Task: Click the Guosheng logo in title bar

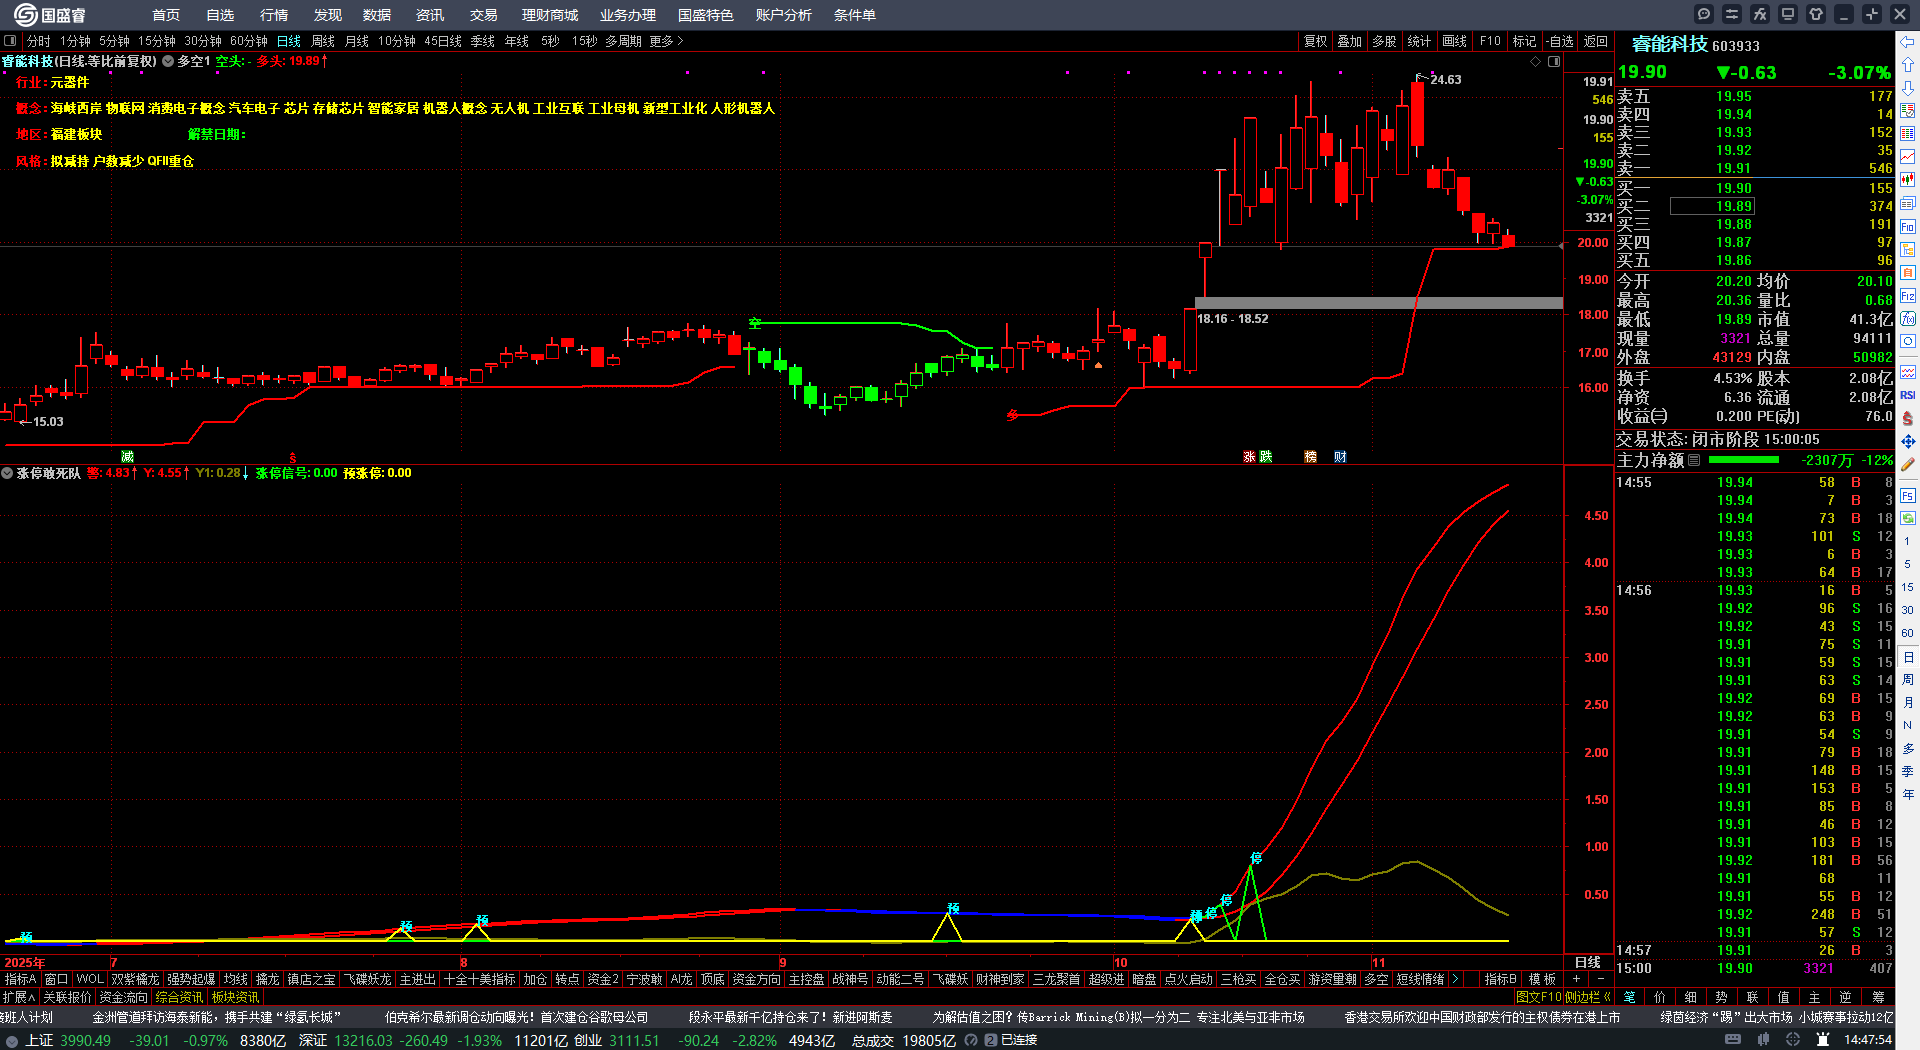Action: 50,14
